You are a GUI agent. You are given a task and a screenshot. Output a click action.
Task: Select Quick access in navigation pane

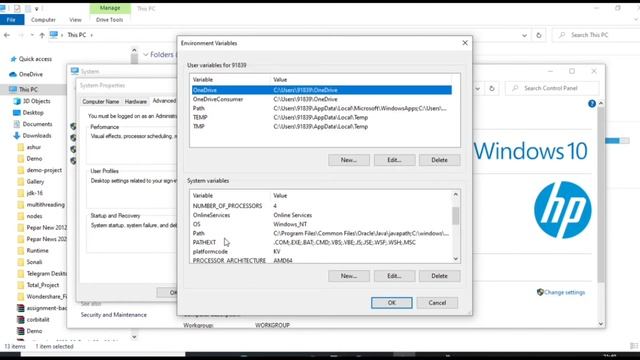coord(35,59)
